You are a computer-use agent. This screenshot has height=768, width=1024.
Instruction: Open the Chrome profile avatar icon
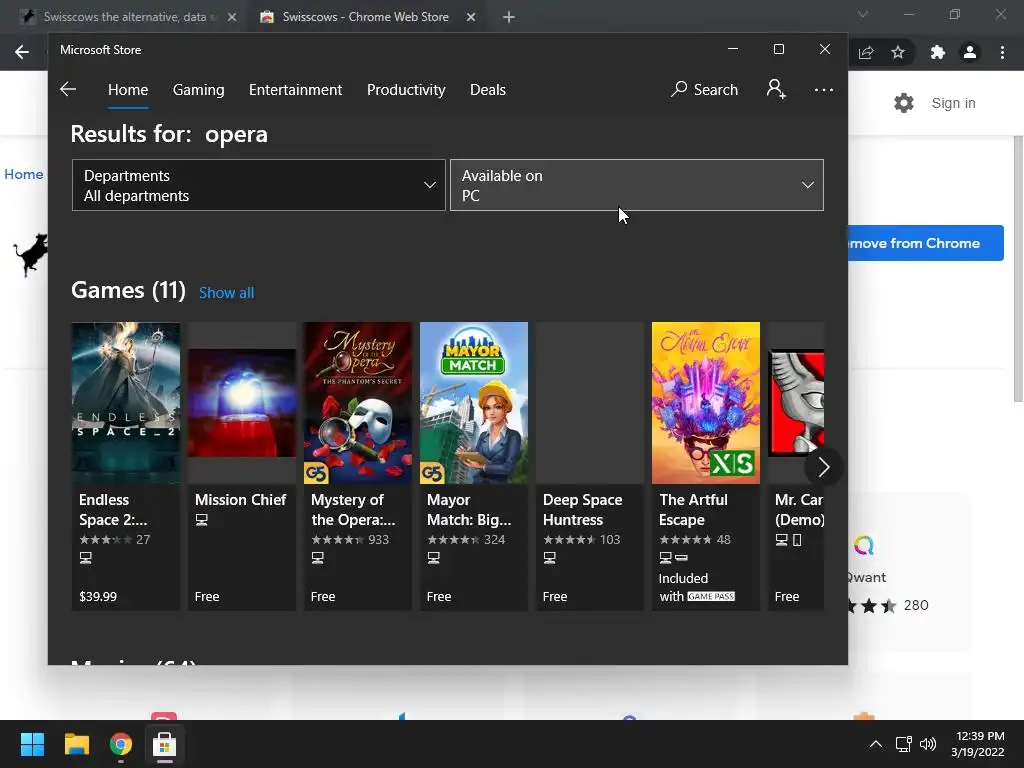click(x=970, y=52)
